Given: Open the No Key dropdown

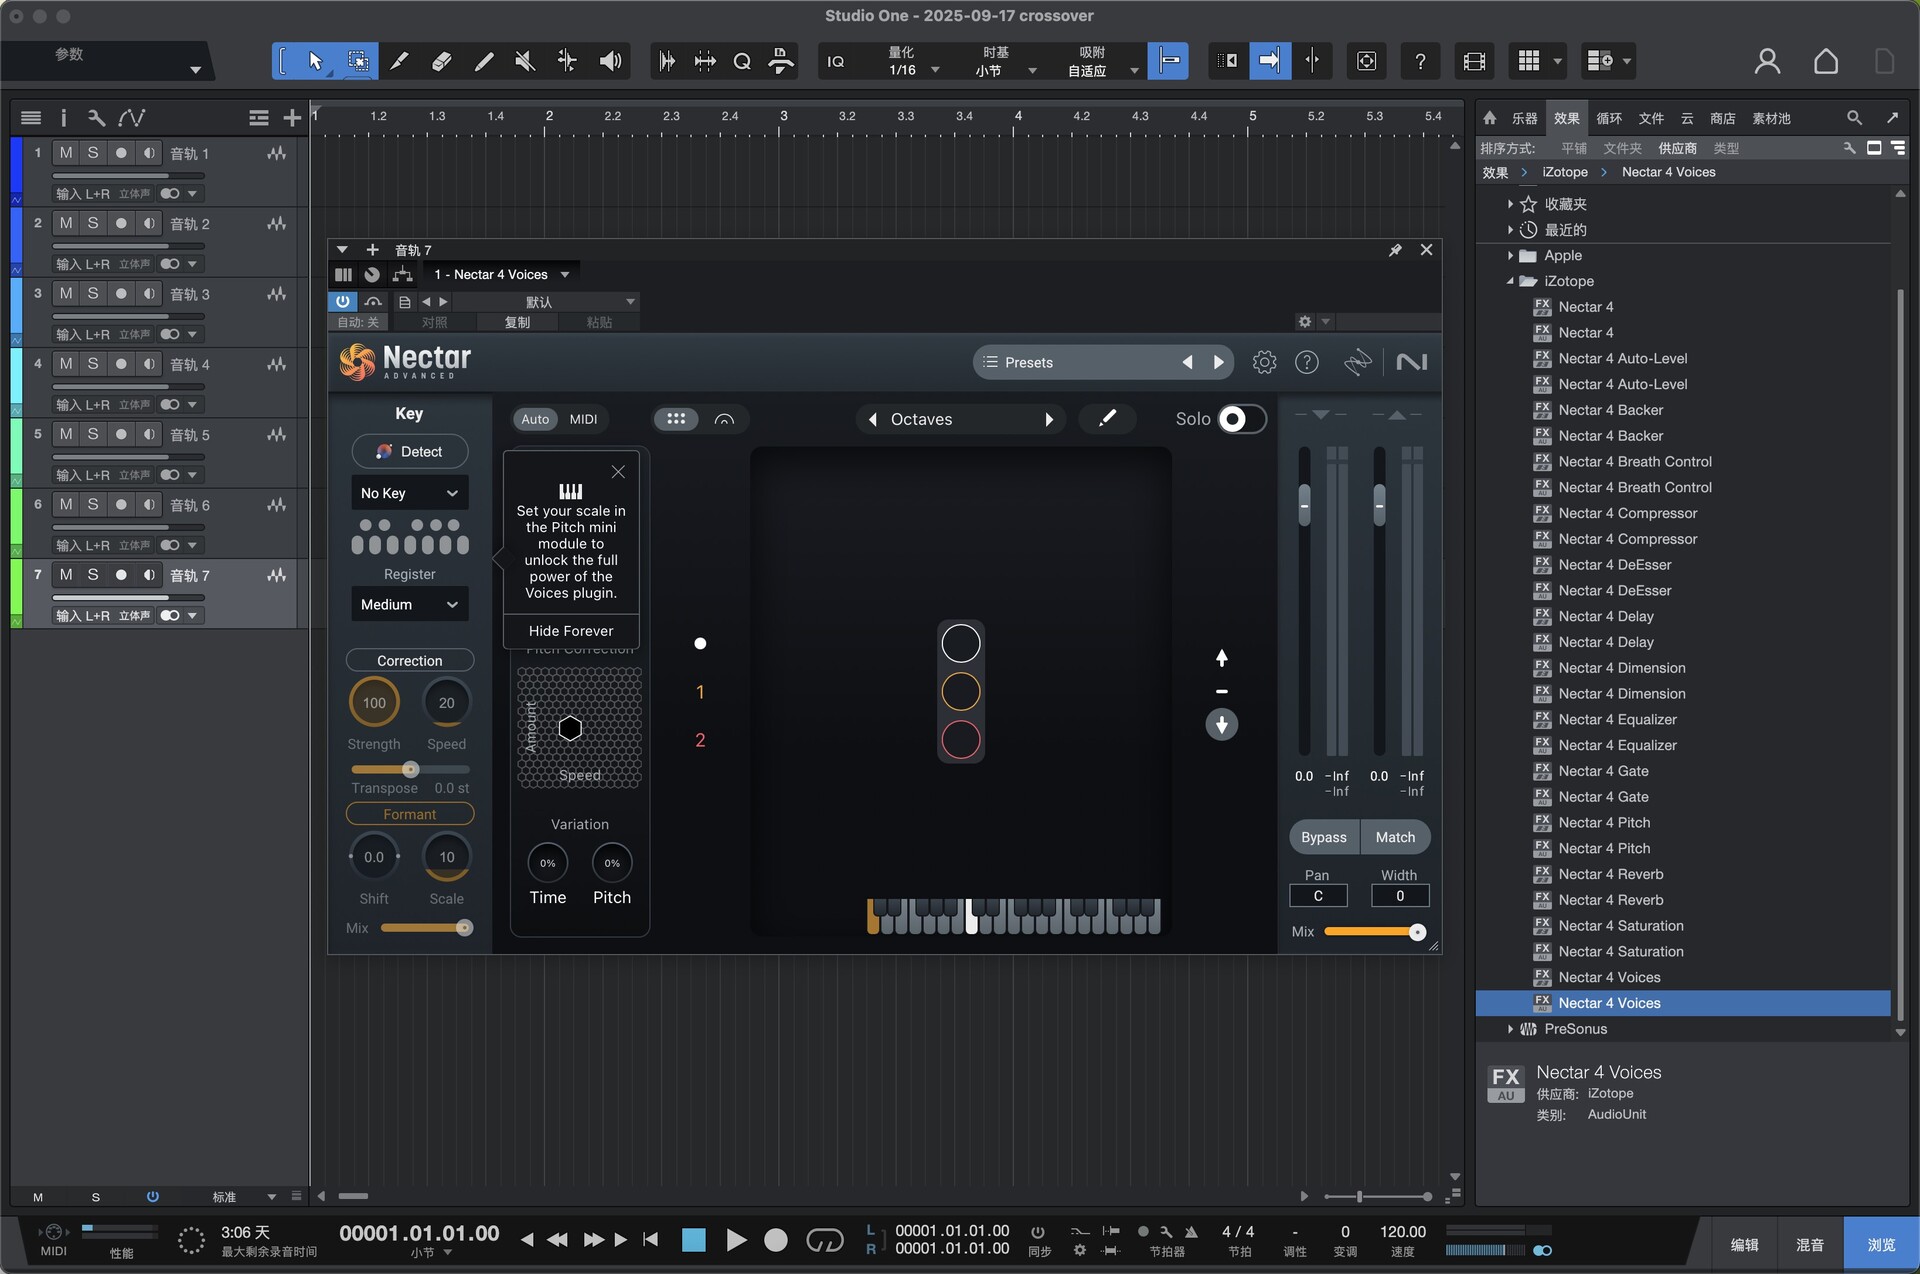Looking at the screenshot, I should 409,493.
